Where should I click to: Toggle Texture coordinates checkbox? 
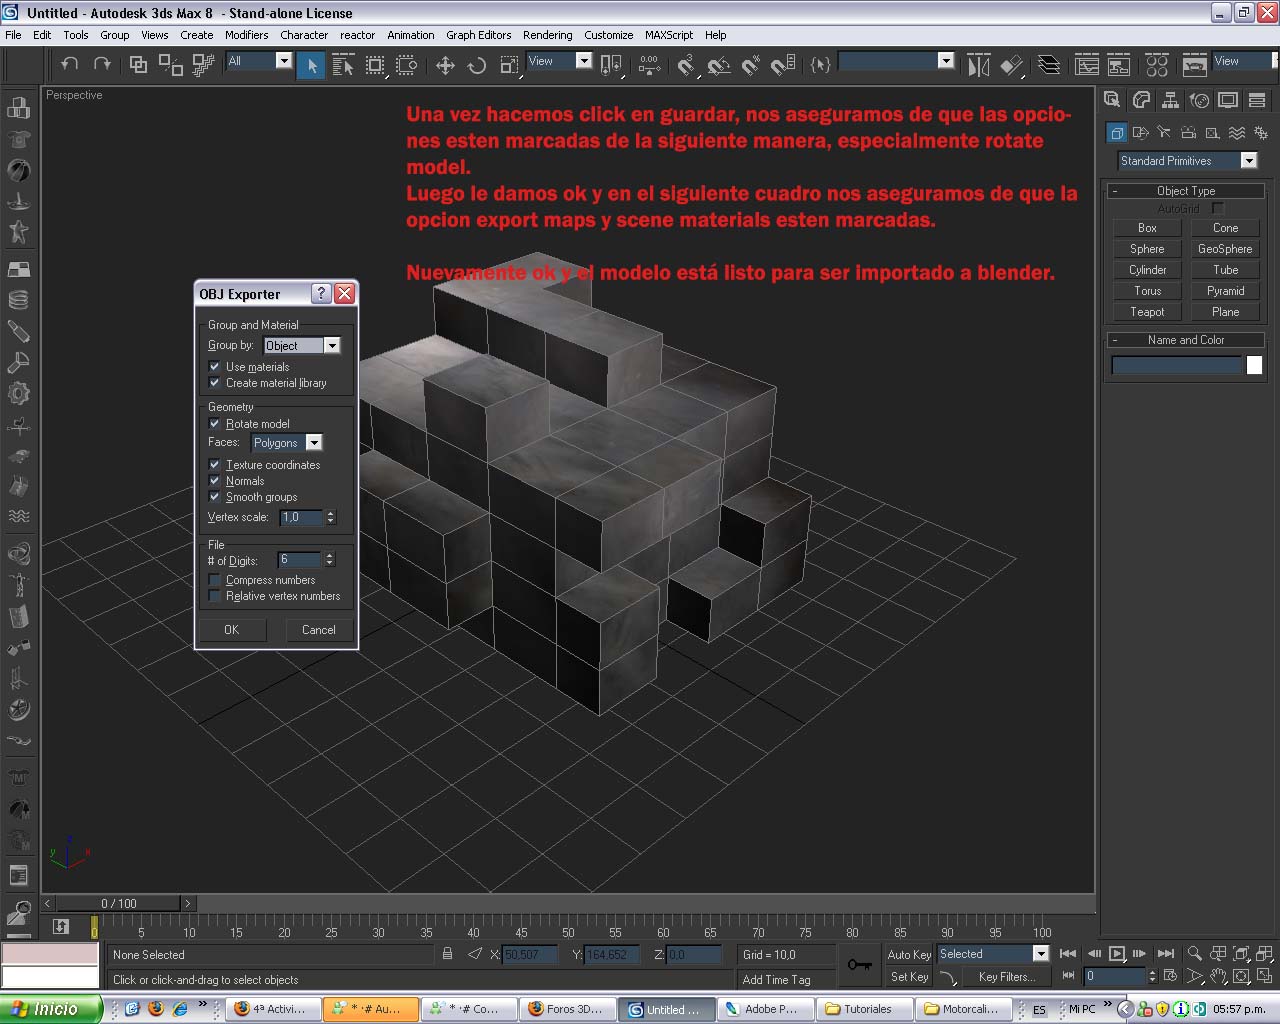click(214, 465)
